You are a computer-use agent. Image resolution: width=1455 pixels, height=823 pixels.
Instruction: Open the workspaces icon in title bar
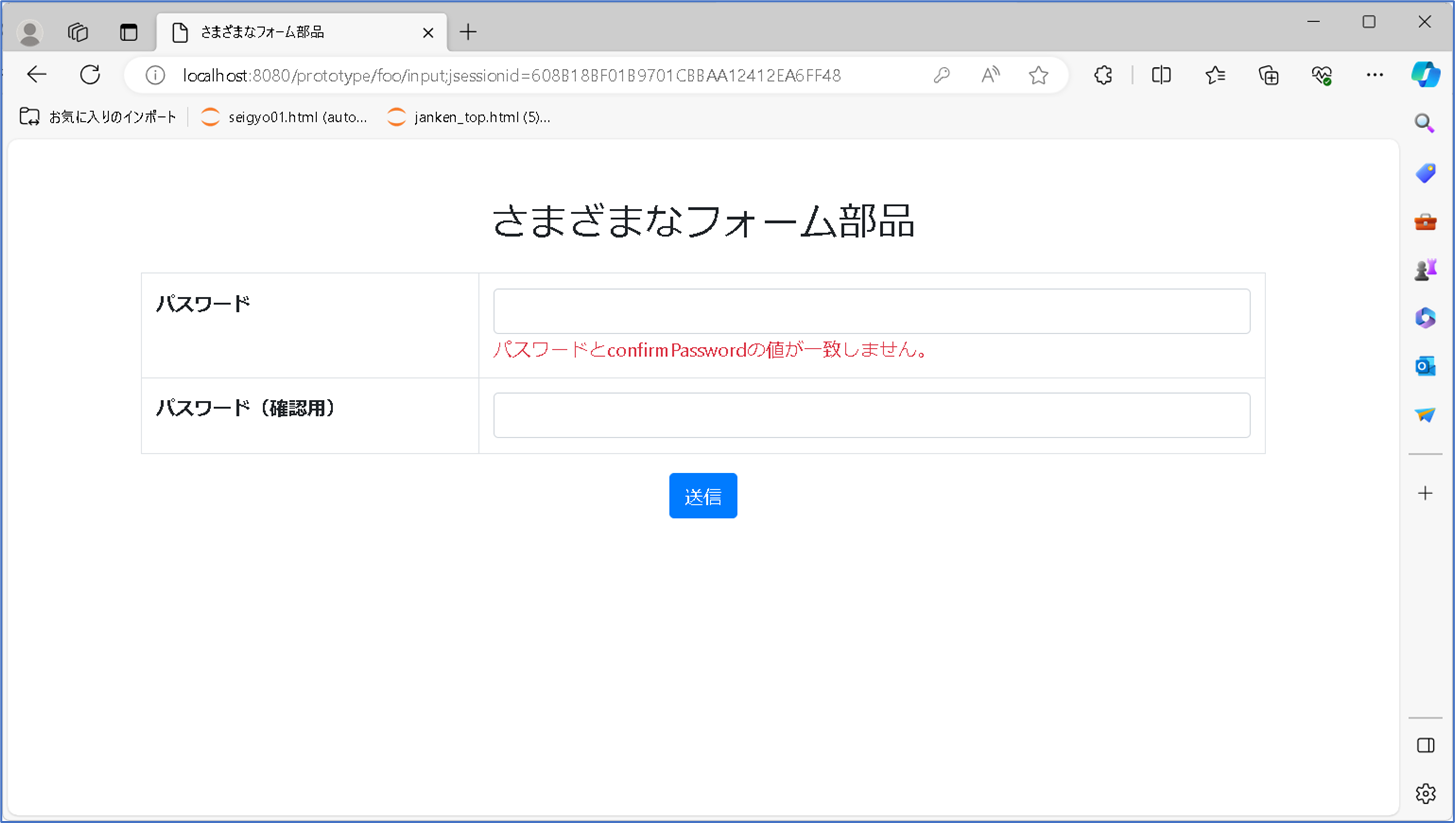tap(78, 32)
